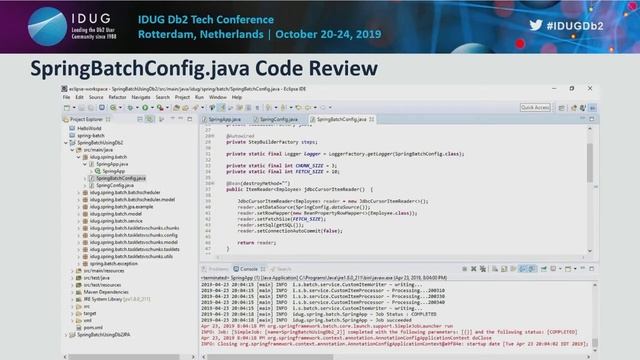This screenshot has width=640, height=360.
Task: Toggle Word Wrap in Console toolbar
Action: (513, 269)
